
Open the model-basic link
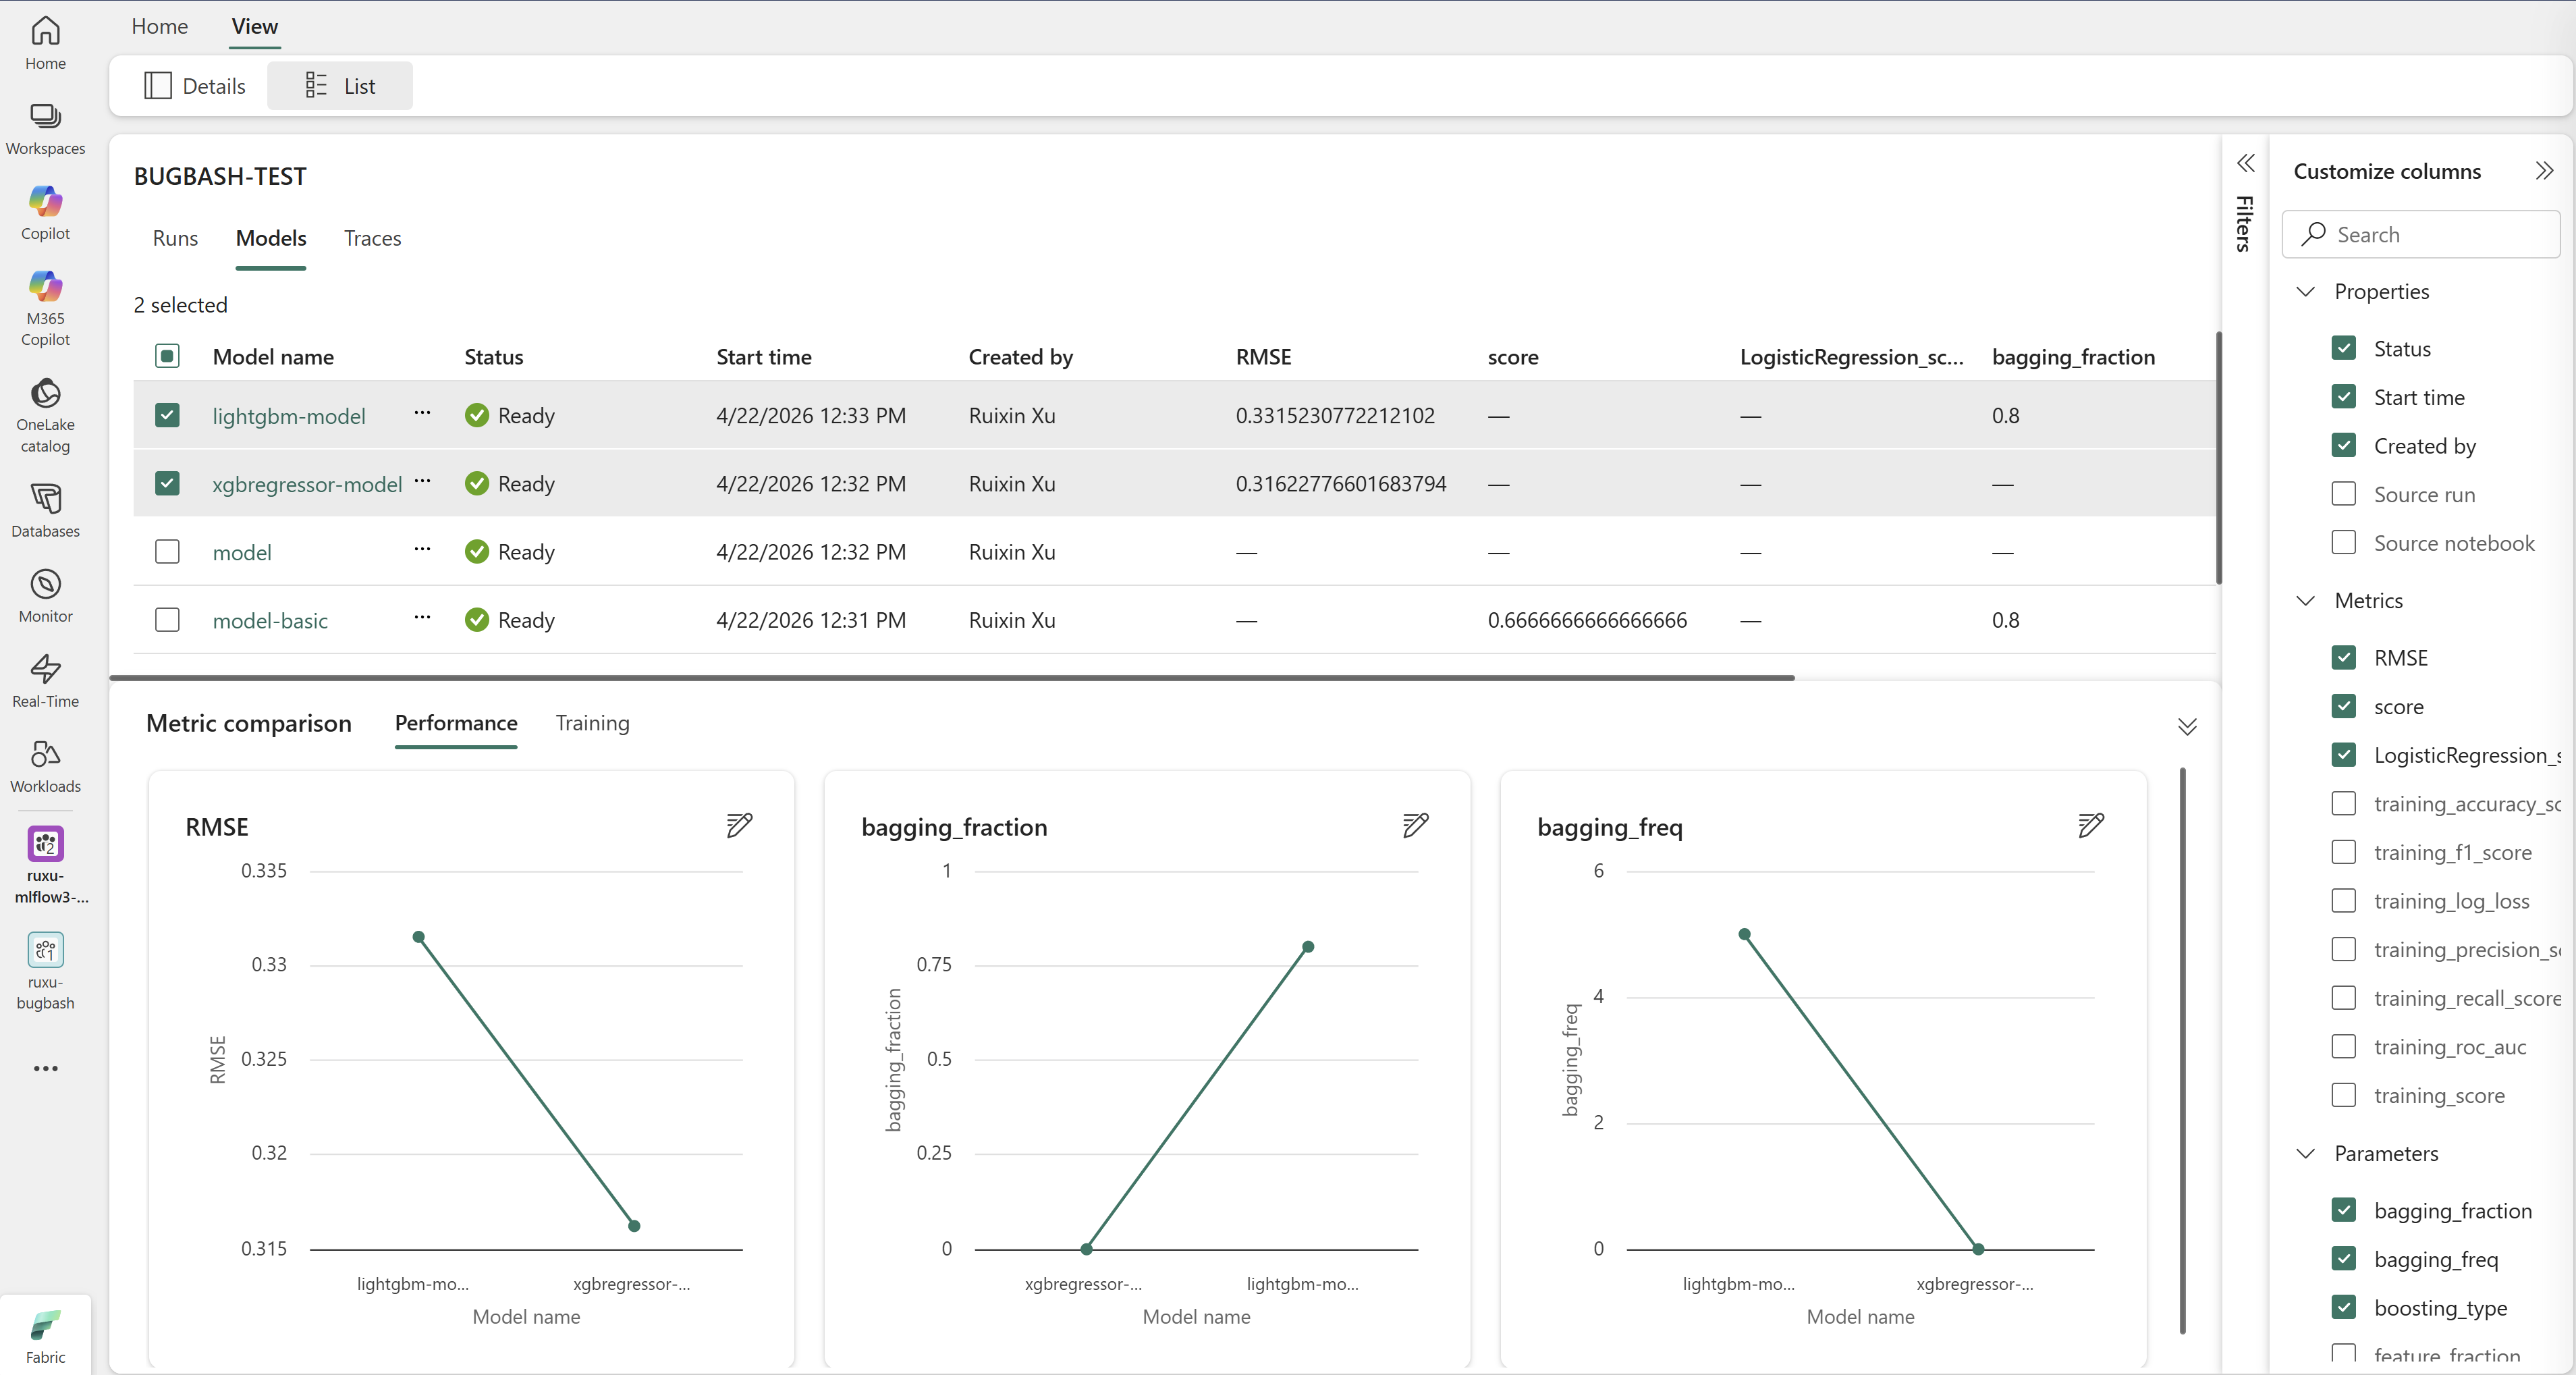tap(270, 620)
